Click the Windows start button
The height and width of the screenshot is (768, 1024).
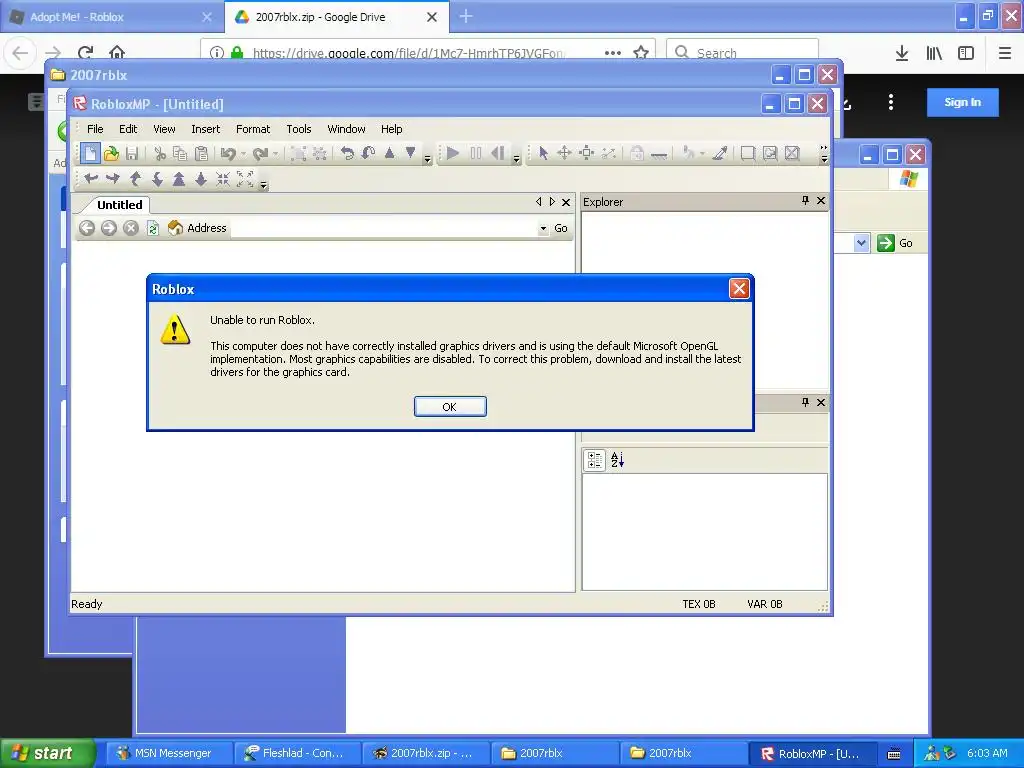(x=48, y=753)
